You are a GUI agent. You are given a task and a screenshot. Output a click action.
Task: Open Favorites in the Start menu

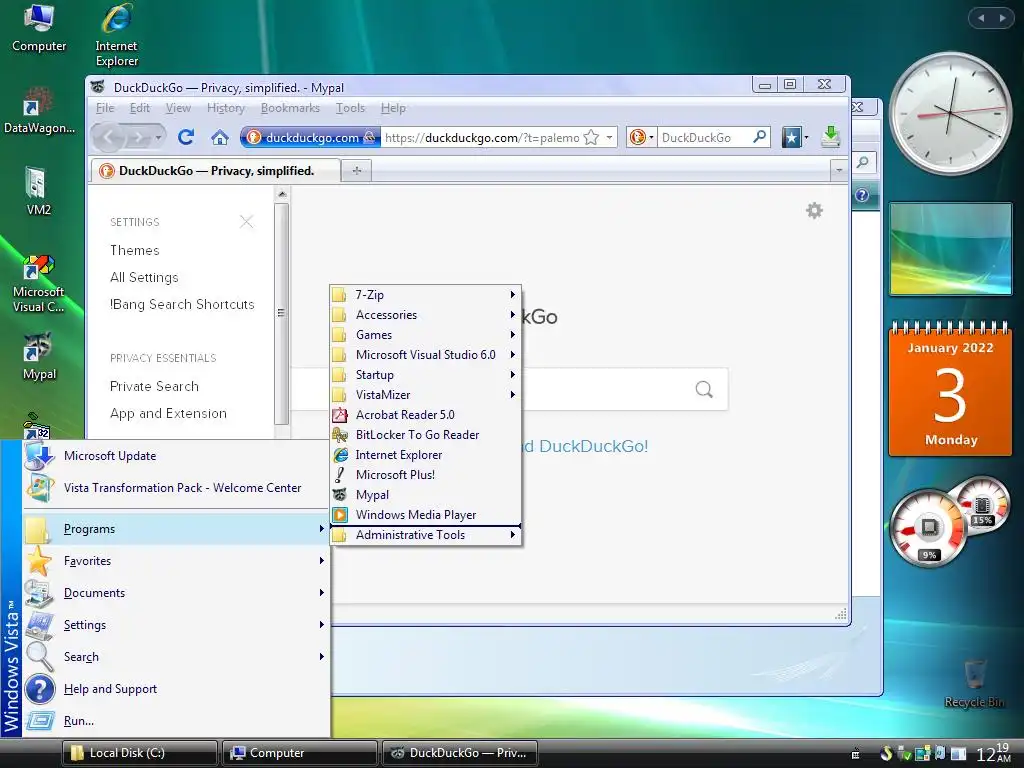click(176, 561)
